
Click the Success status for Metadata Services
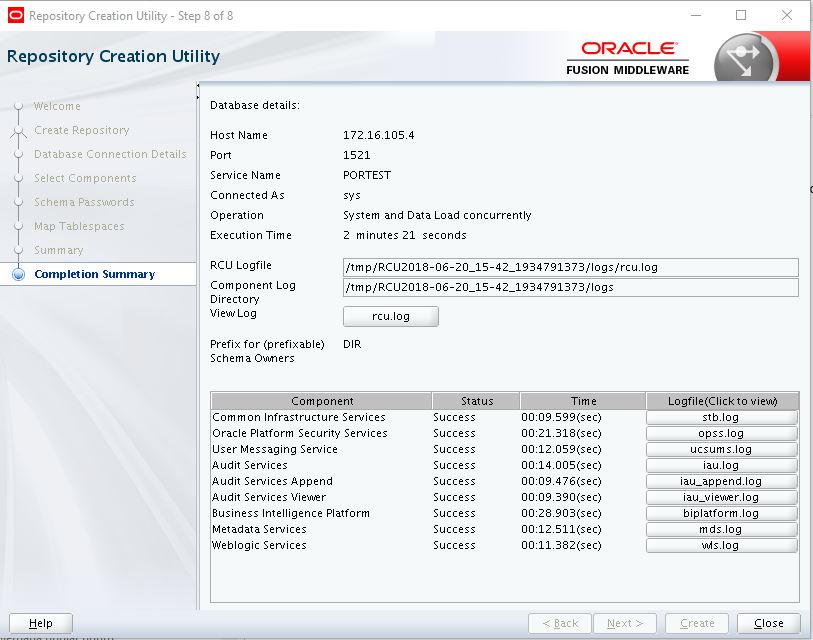[454, 530]
